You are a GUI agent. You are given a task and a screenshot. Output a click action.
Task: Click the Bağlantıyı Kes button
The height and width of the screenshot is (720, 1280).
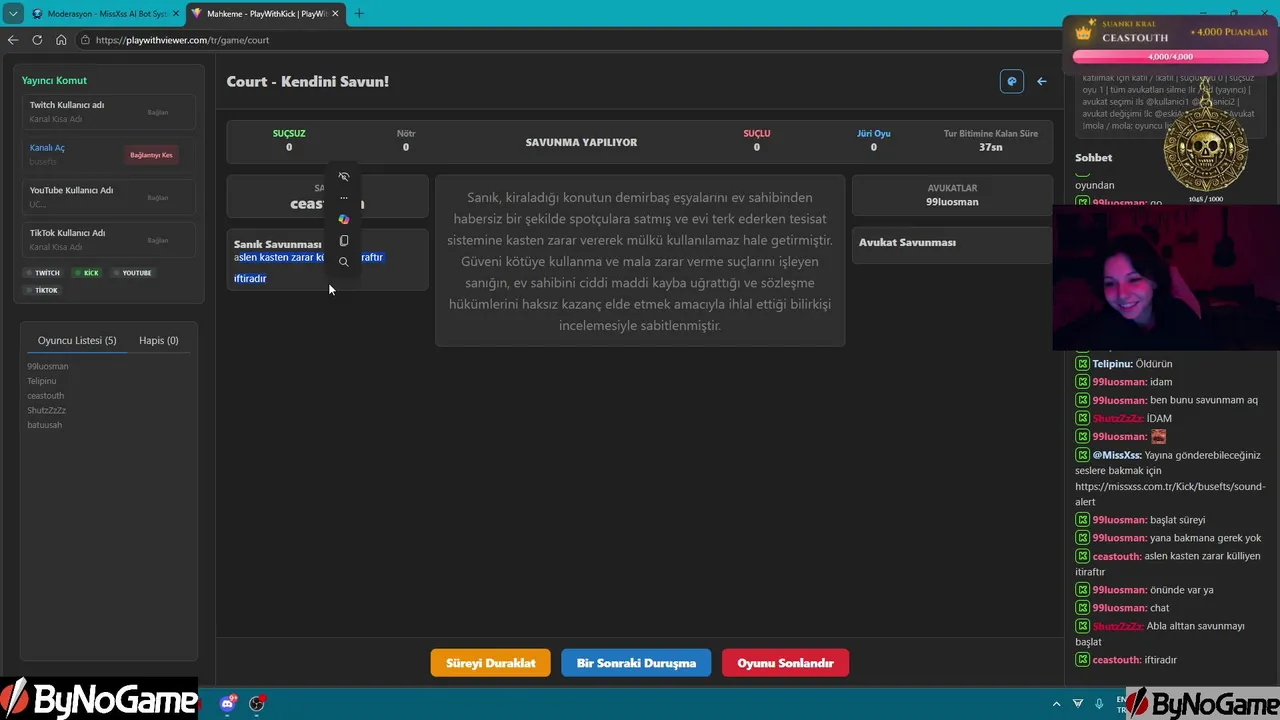[x=151, y=155]
